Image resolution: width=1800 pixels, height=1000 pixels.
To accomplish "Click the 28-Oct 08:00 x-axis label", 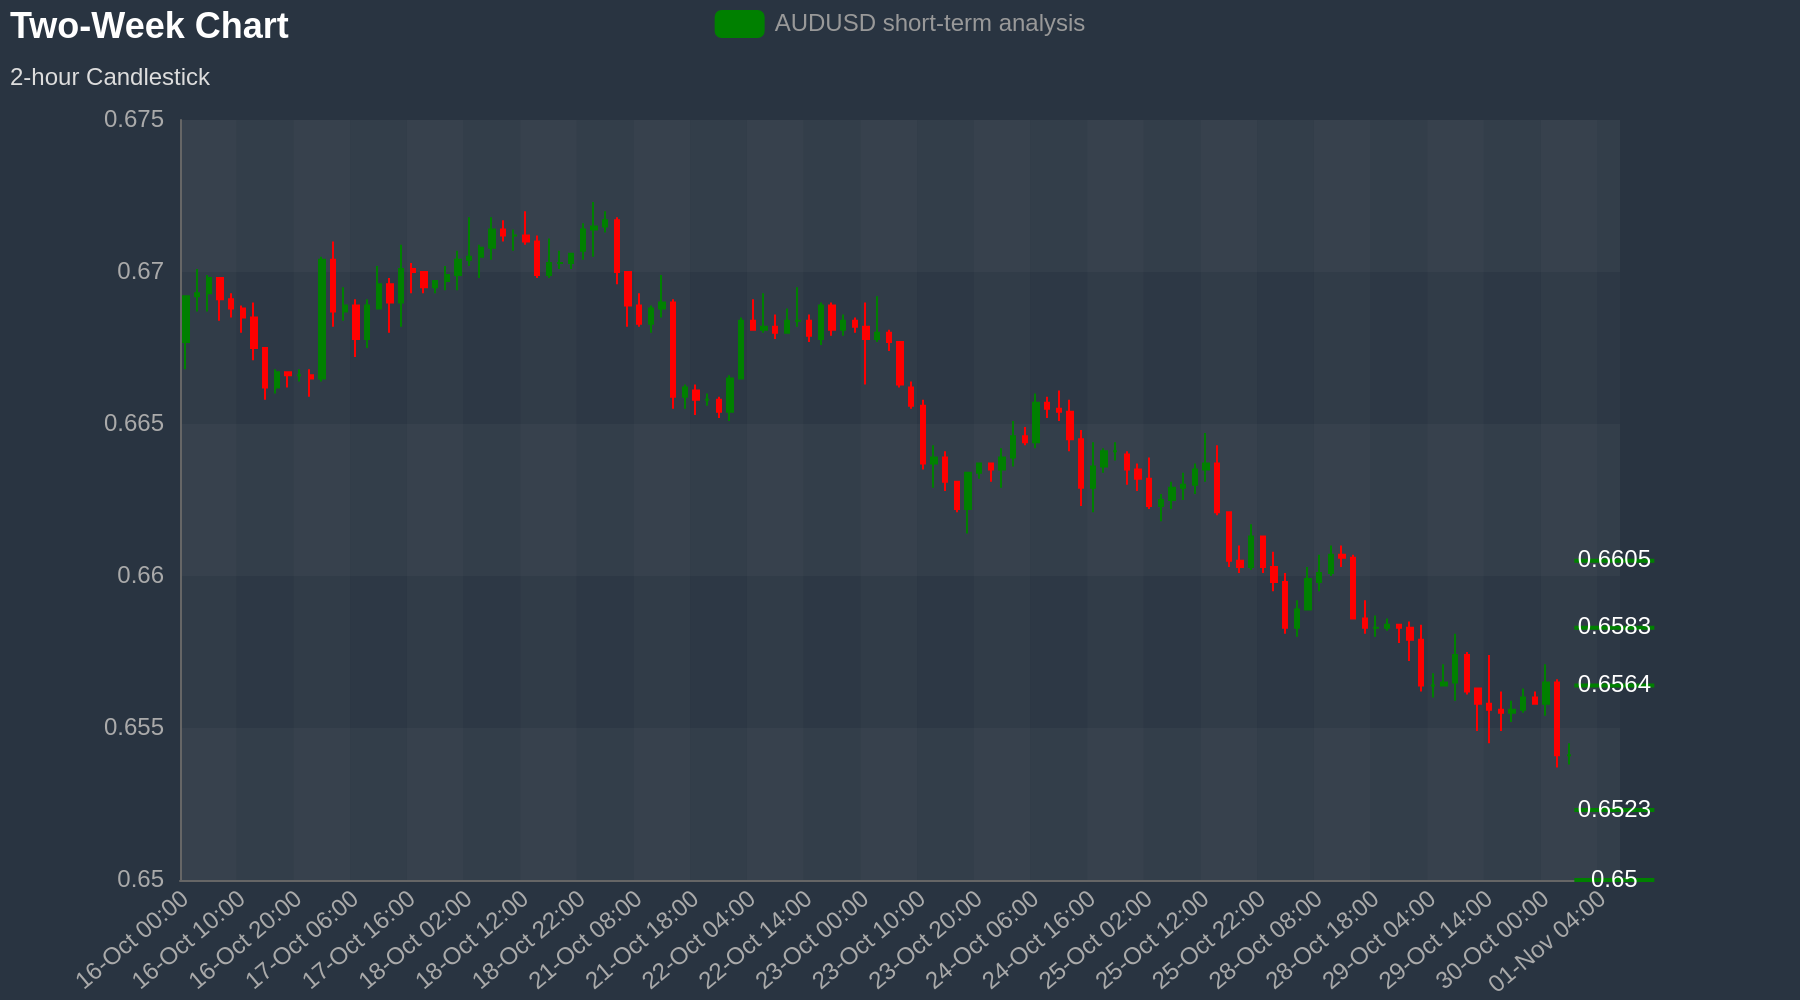I will 1267,940.
